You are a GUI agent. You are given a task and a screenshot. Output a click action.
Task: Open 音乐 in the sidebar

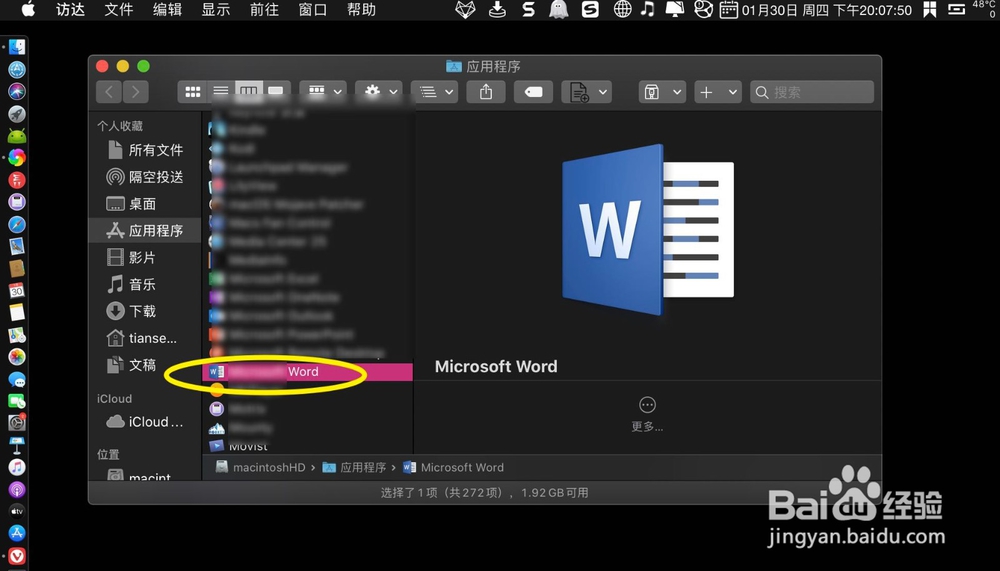[x=145, y=284]
